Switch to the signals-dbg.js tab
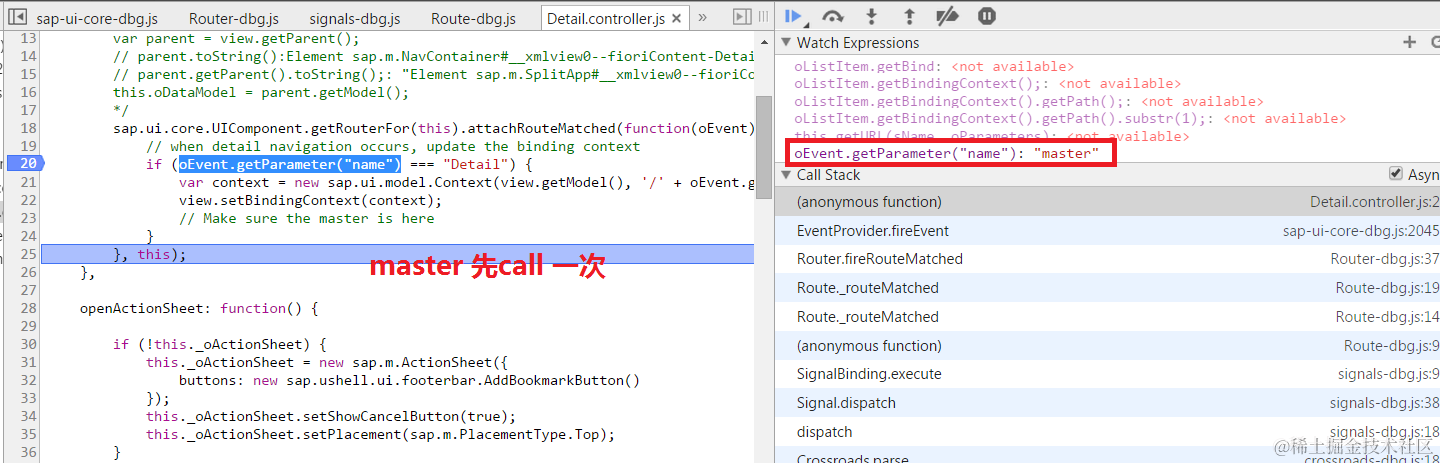The width and height of the screenshot is (1440, 463). pos(355,18)
